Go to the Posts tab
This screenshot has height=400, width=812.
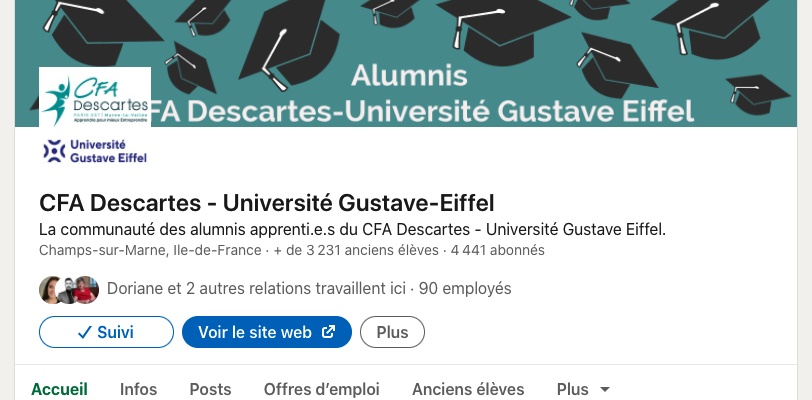(x=210, y=389)
